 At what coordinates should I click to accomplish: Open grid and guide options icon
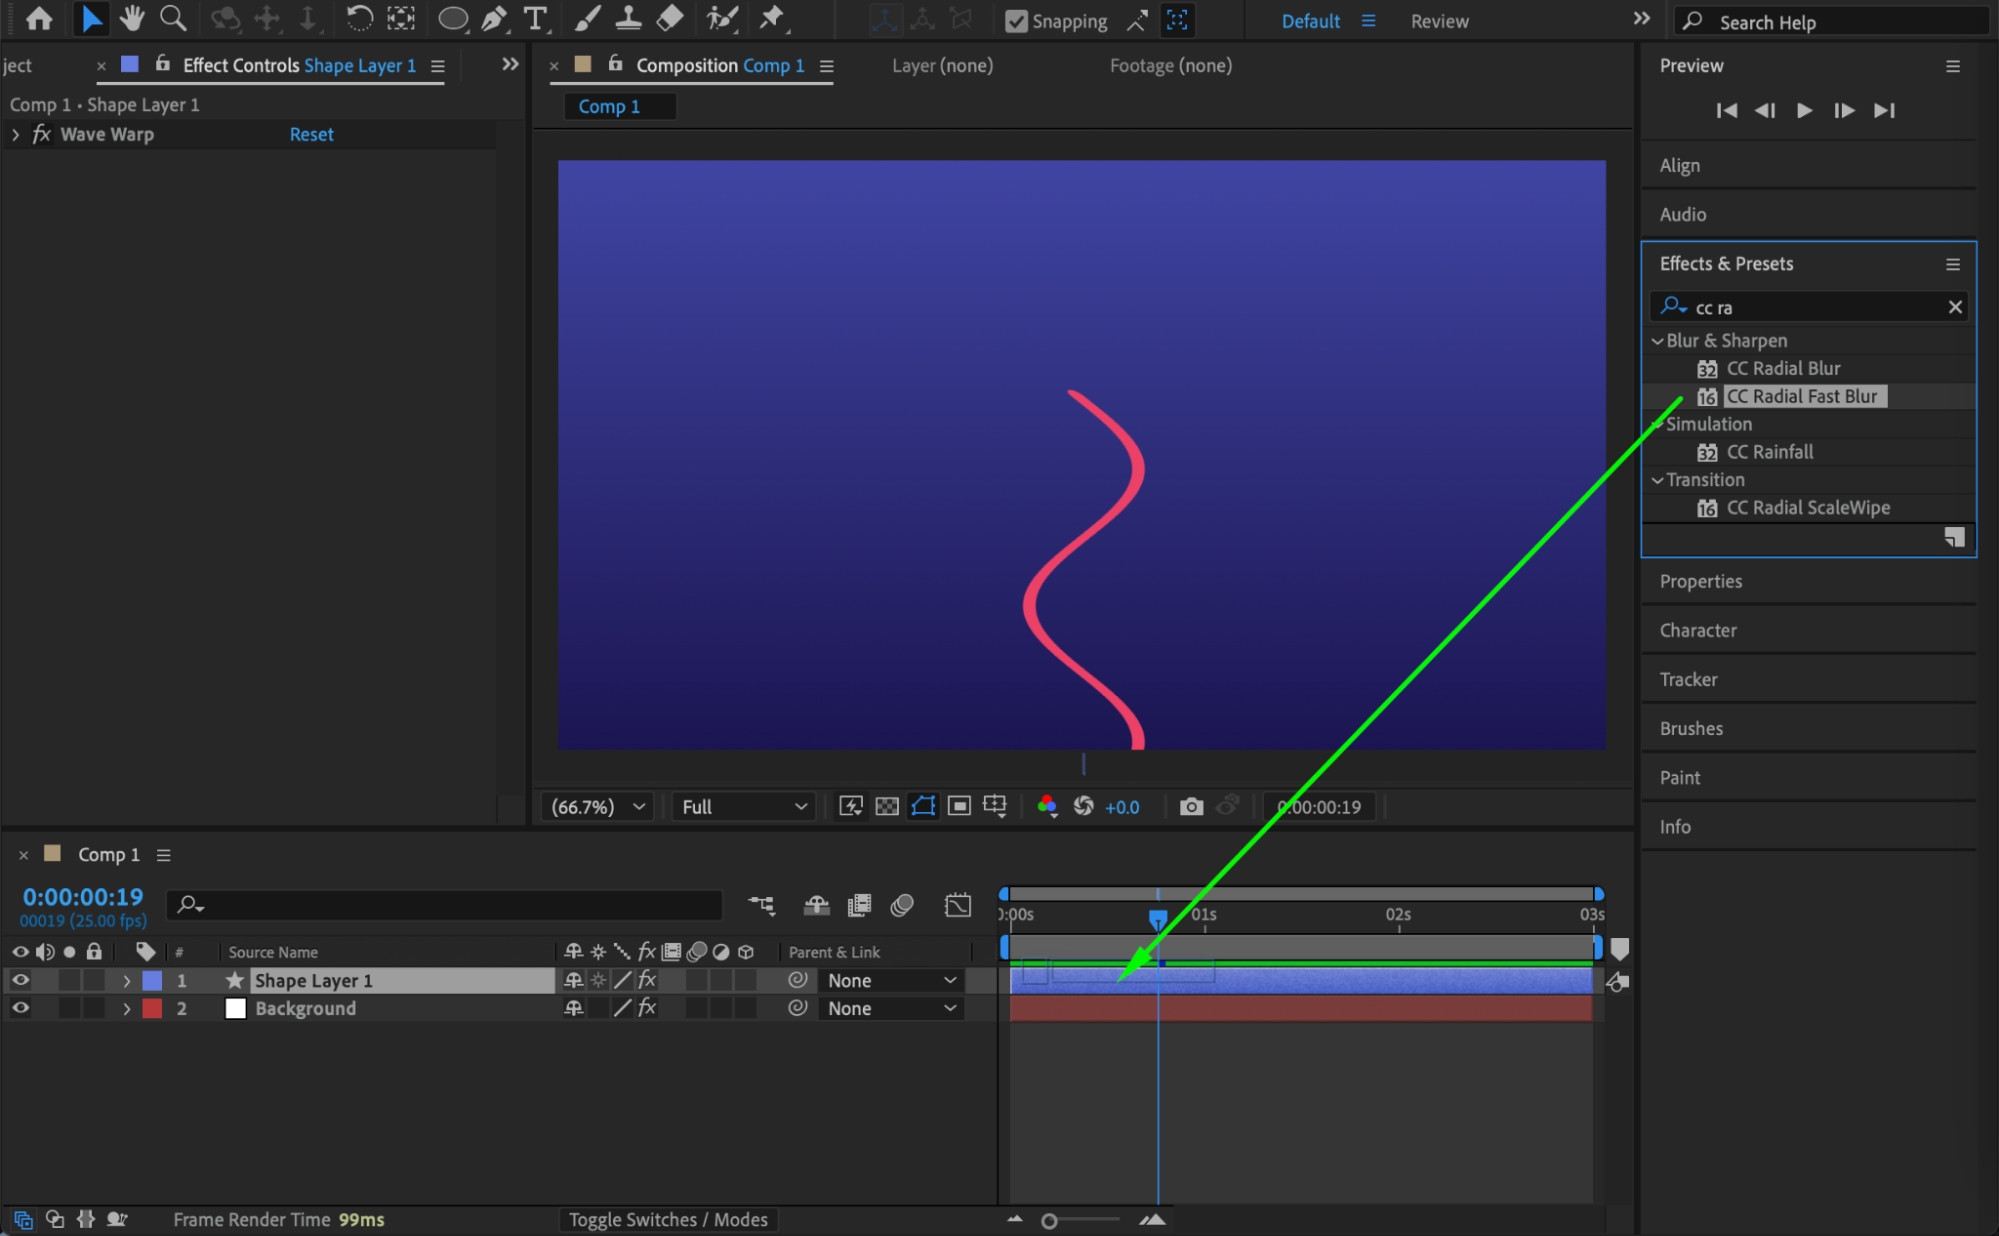pyautogui.click(x=995, y=806)
